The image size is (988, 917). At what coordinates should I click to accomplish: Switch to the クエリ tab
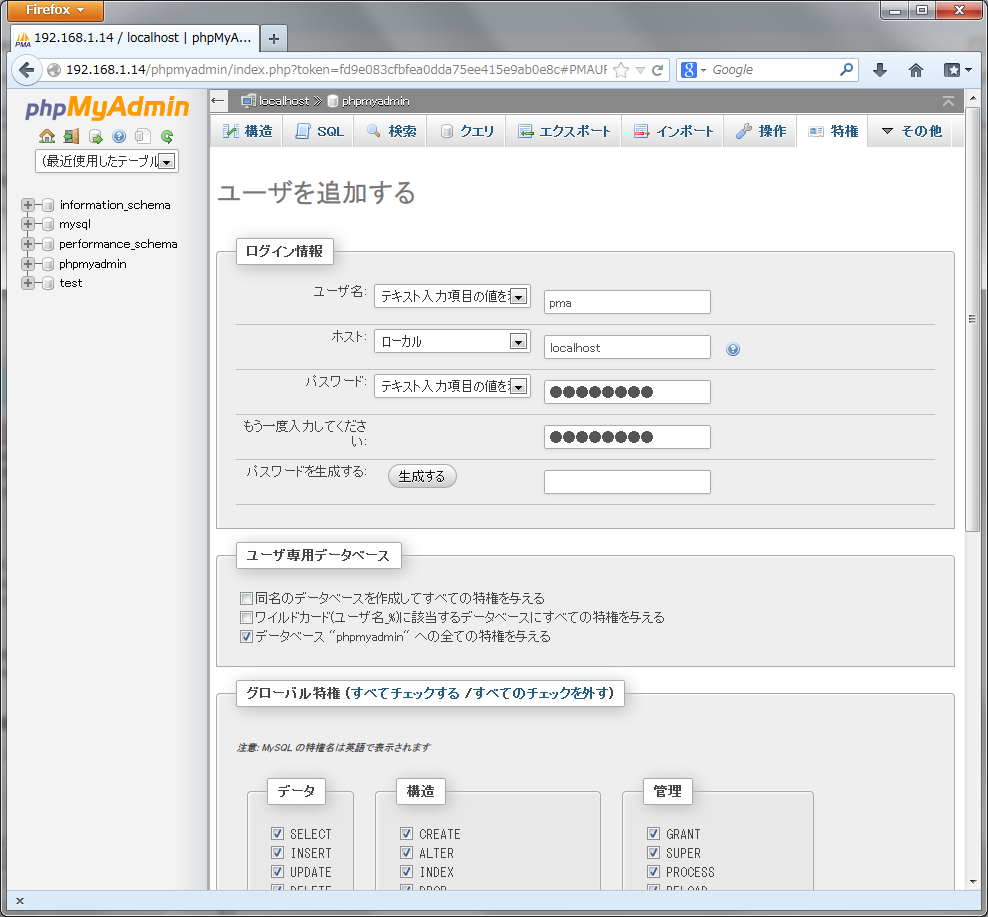pyautogui.click(x=467, y=131)
